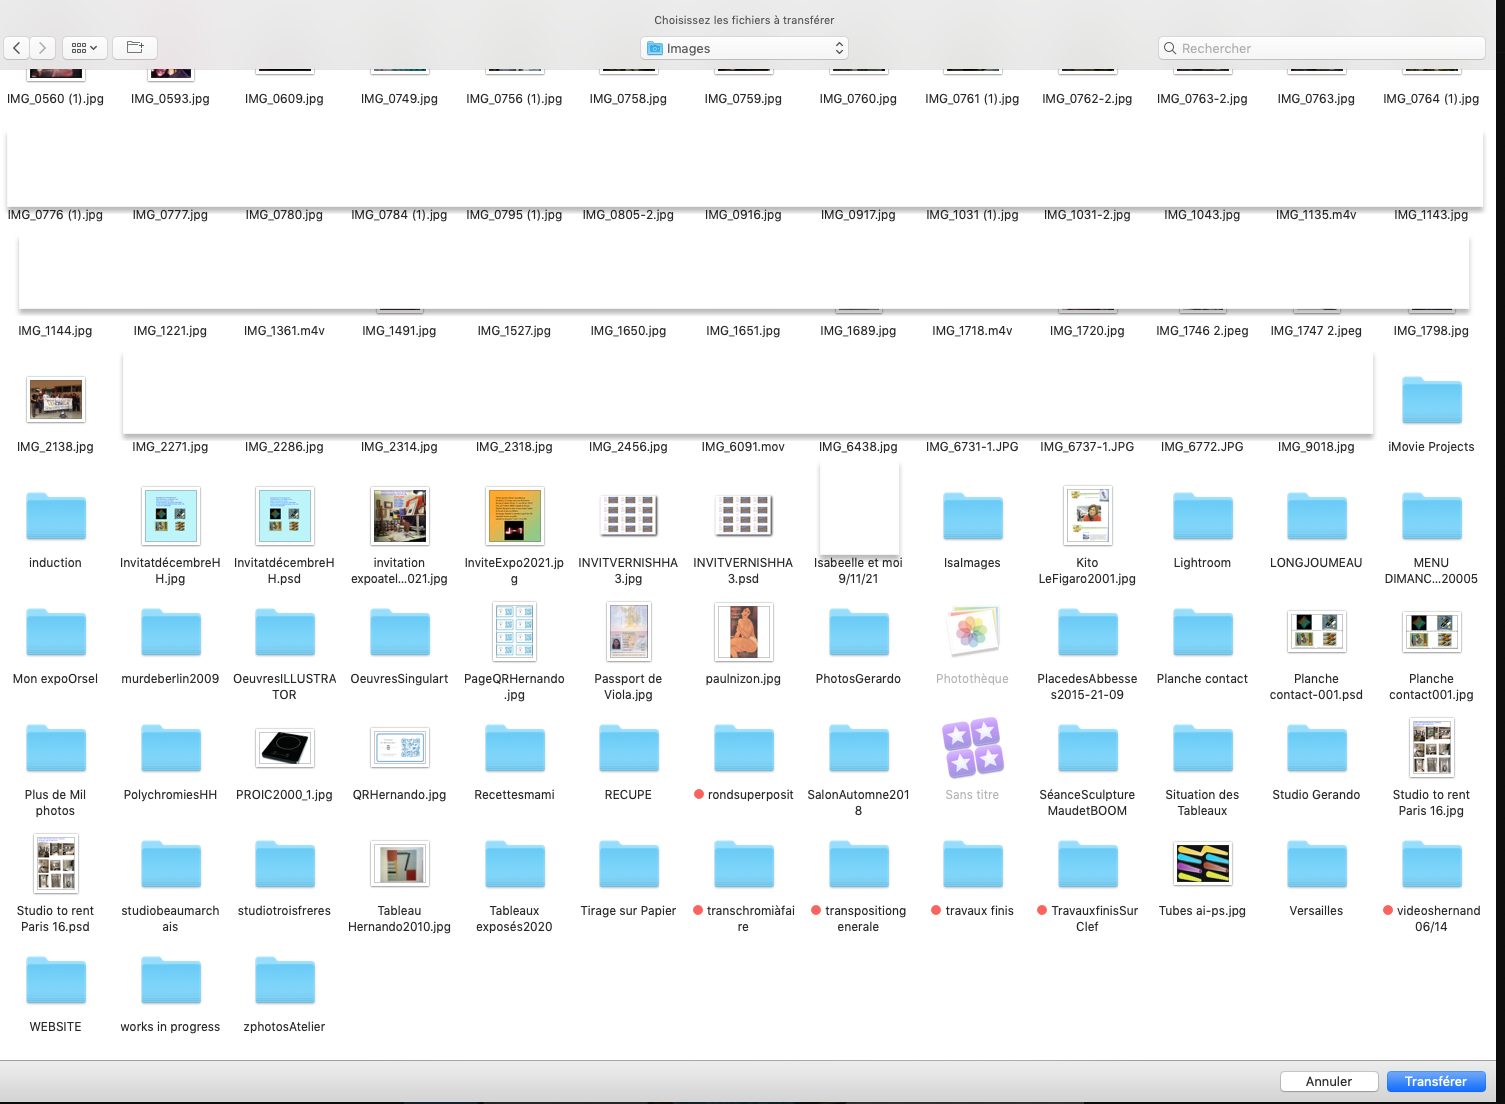Select the Photothèque library icon

tap(972, 632)
